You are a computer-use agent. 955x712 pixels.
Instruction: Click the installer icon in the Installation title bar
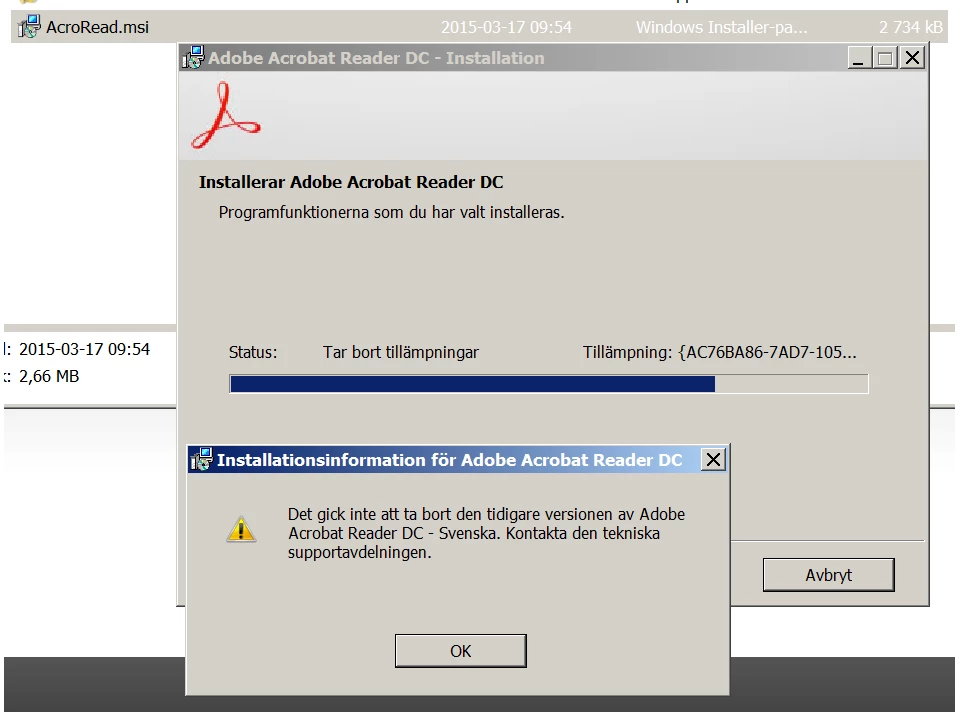(x=194, y=58)
